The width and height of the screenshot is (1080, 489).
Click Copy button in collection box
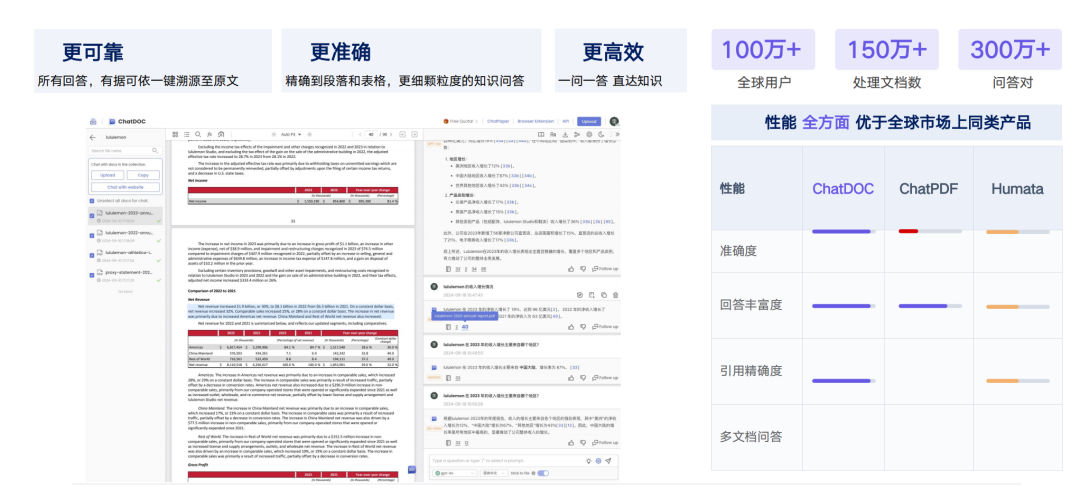[143, 175]
